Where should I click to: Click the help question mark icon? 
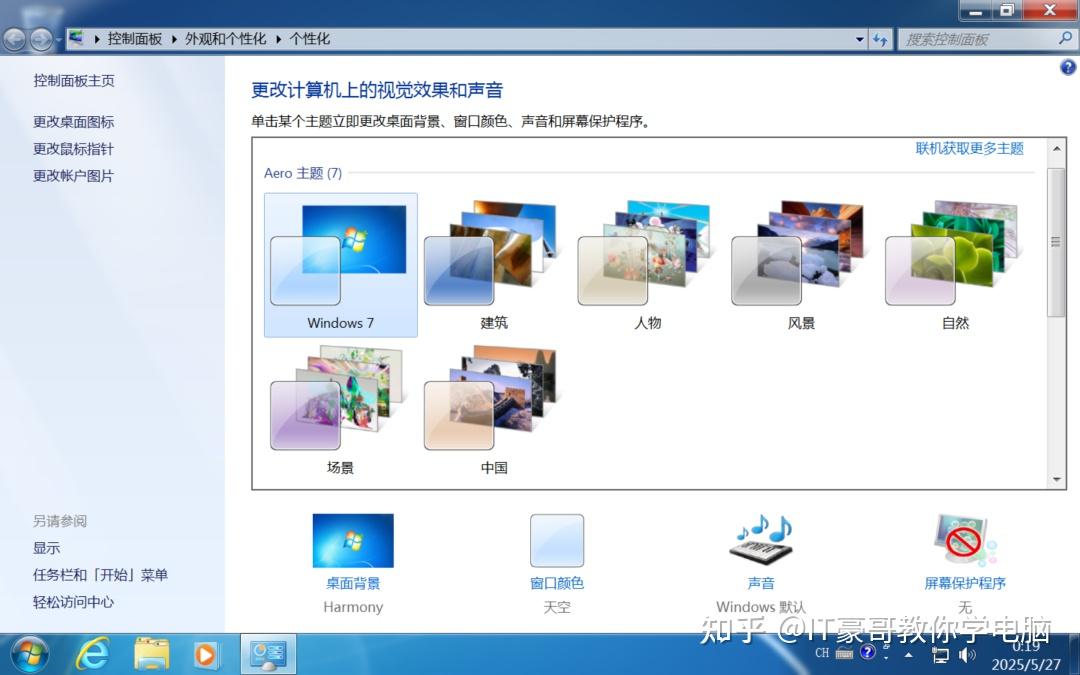click(1067, 66)
